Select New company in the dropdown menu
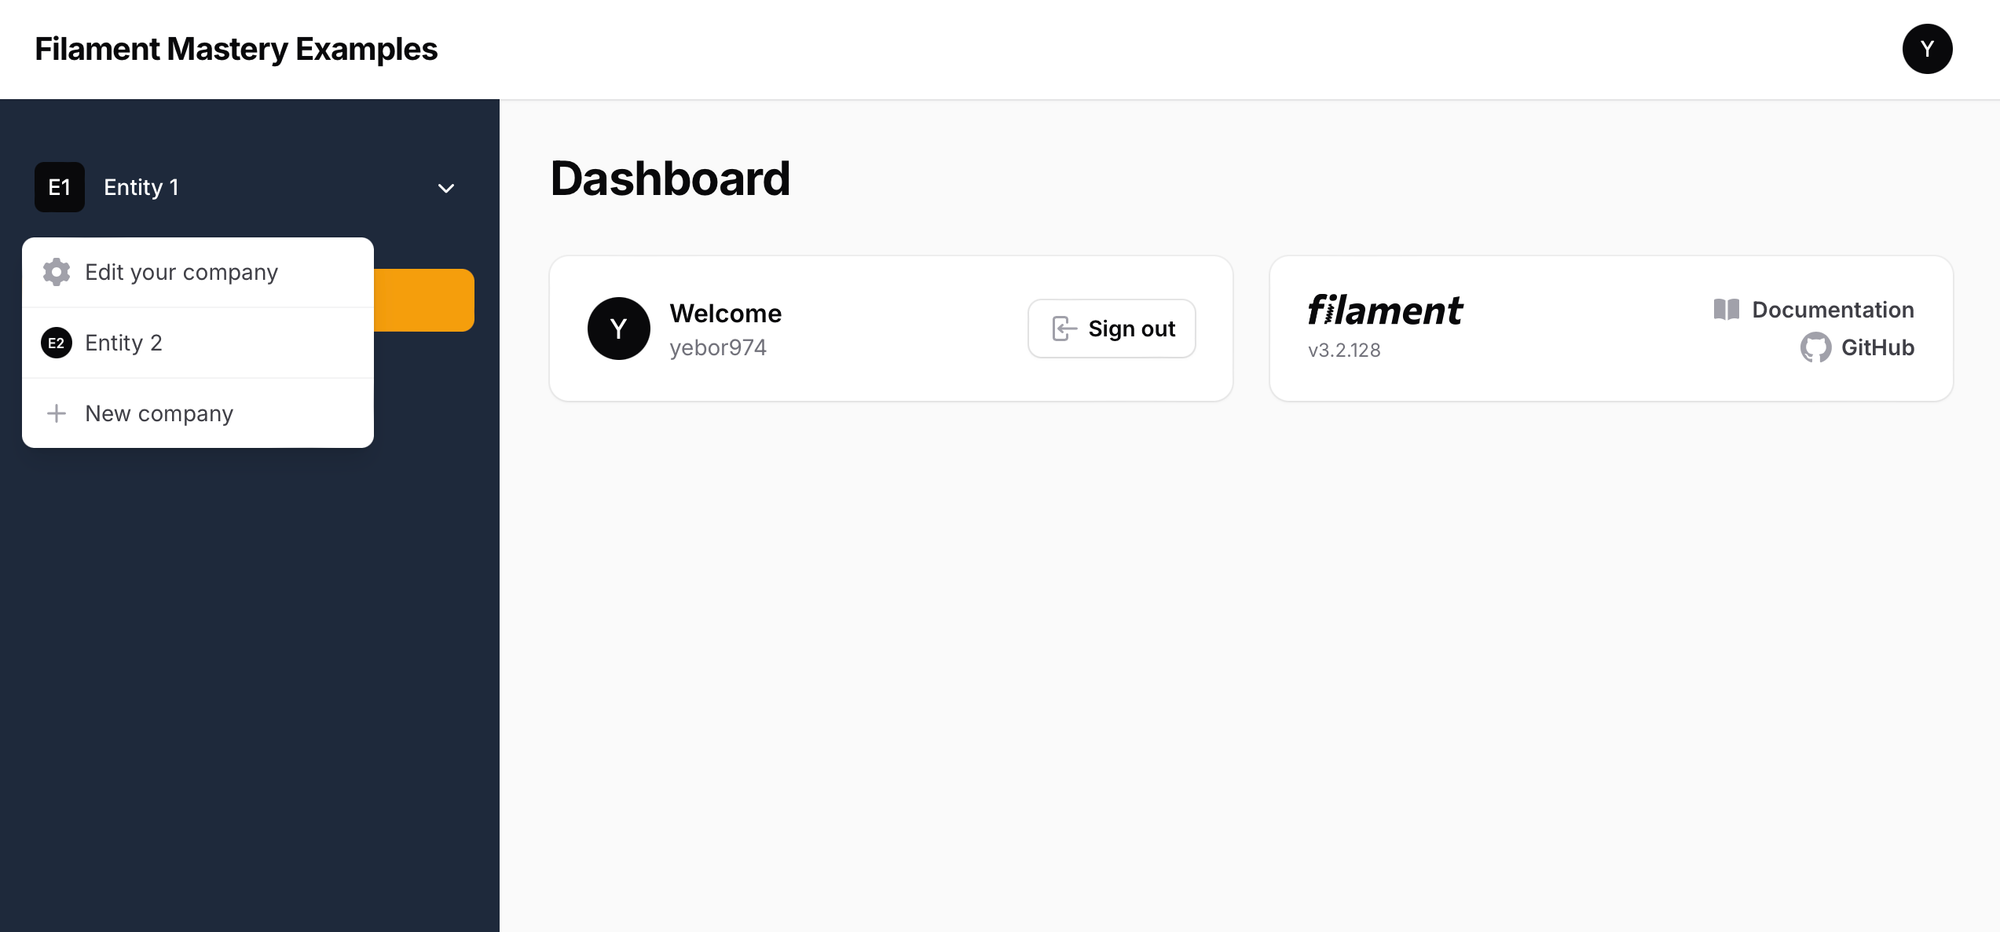 tap(158, 413)
